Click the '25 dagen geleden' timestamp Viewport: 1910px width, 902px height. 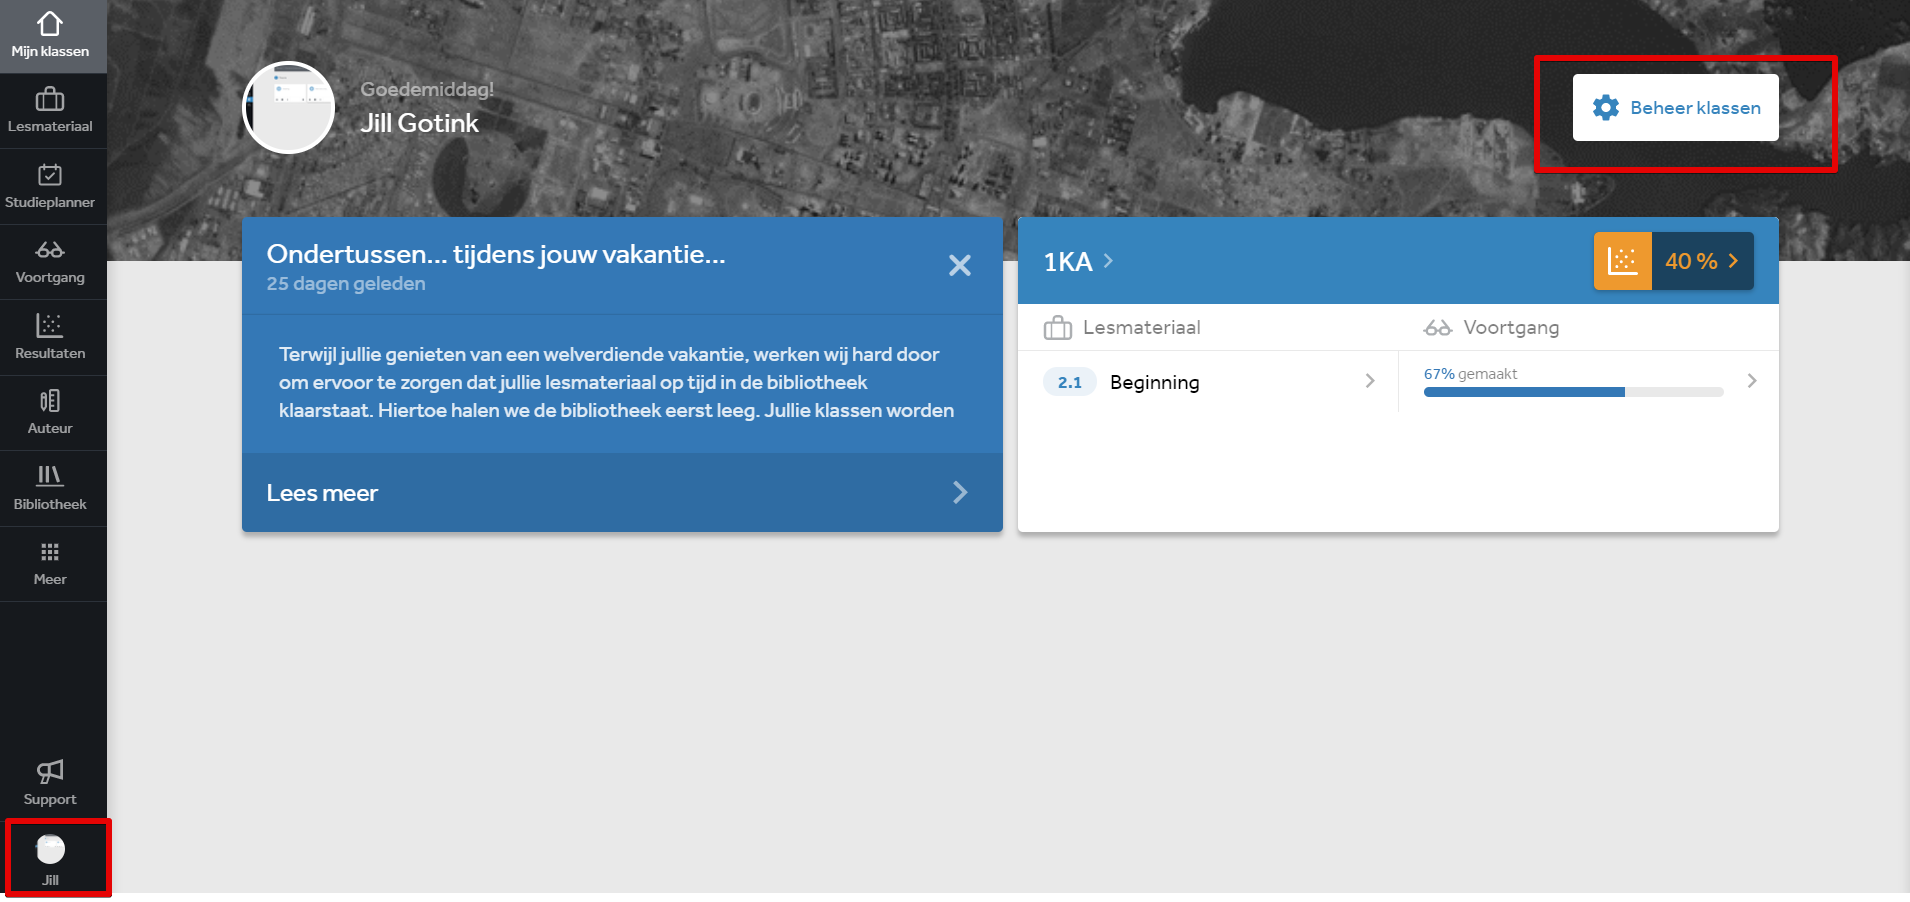[x=346, y=284]
